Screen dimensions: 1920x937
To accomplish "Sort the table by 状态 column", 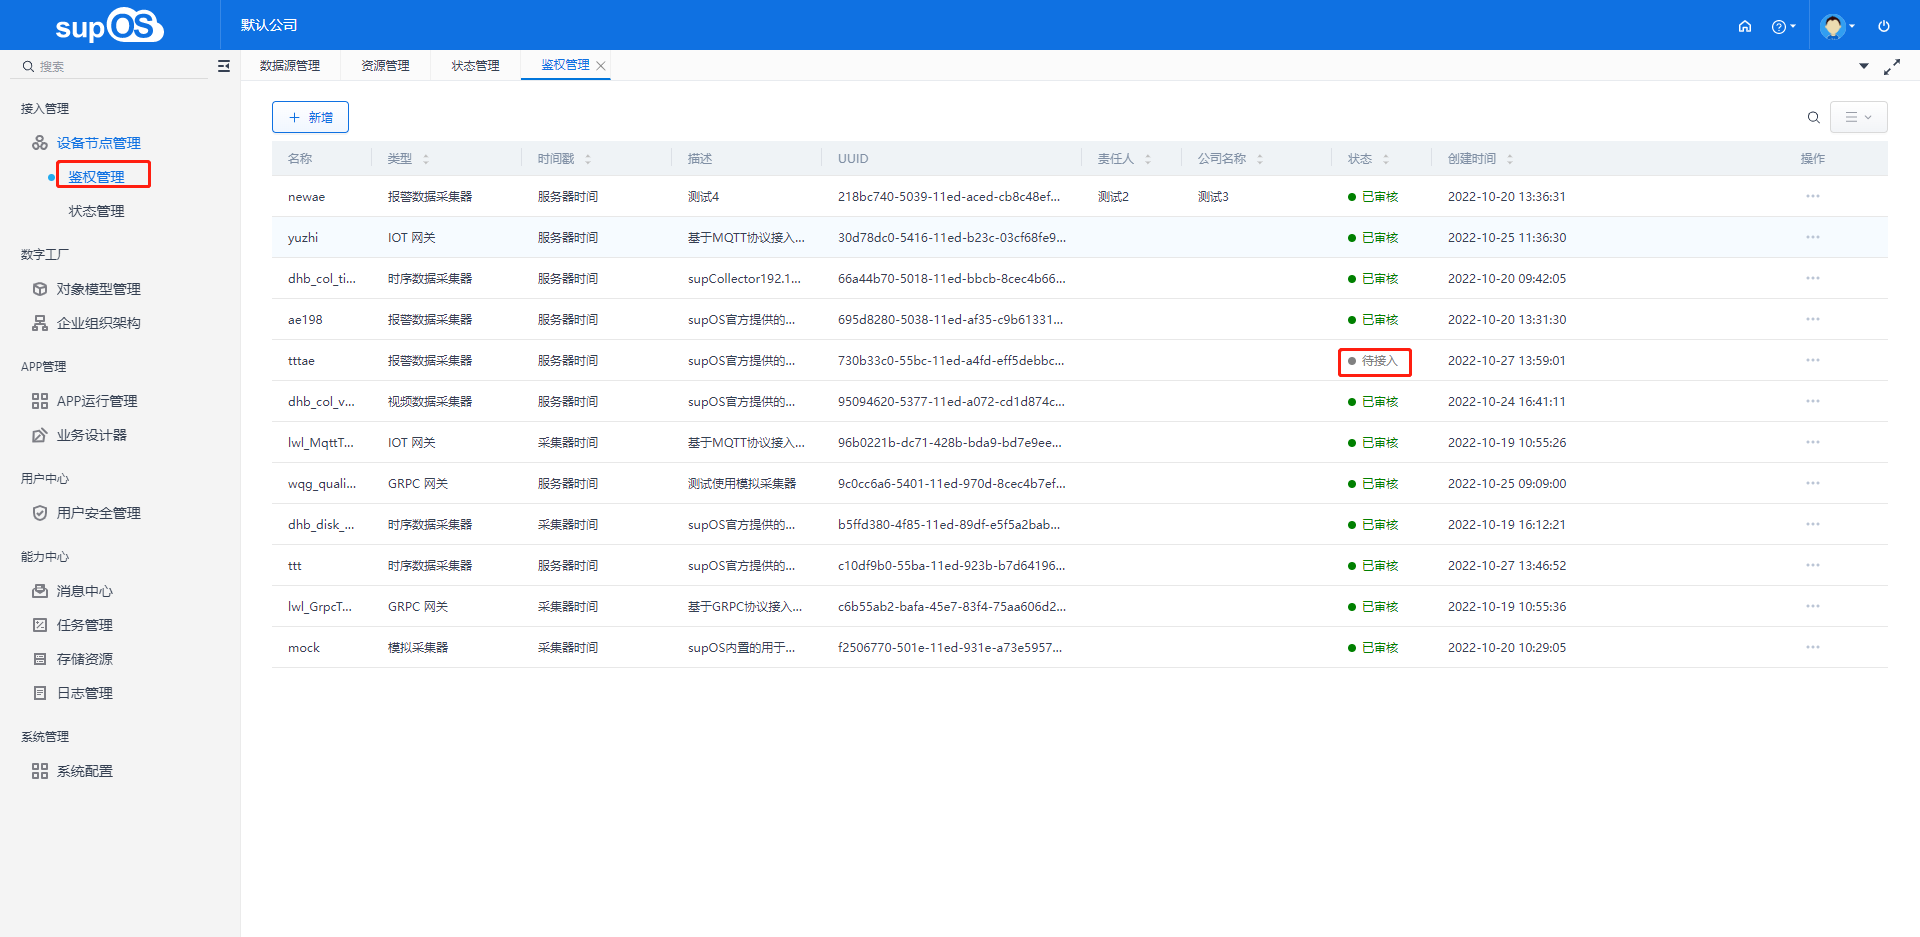I will pyautogui.click(x=1385, y=159).
